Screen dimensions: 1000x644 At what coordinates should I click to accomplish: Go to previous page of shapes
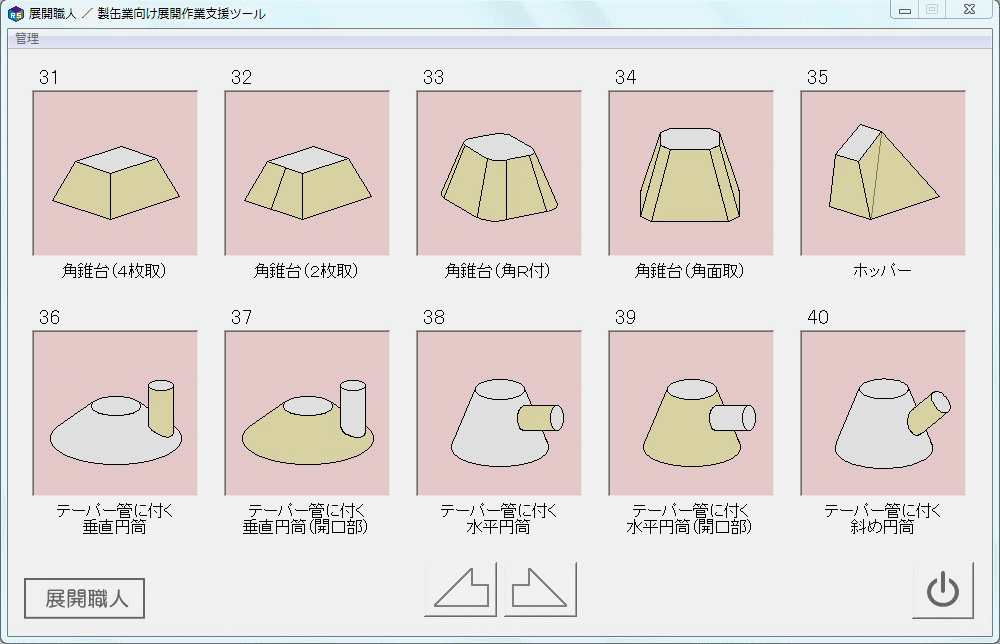click(460, 589)
